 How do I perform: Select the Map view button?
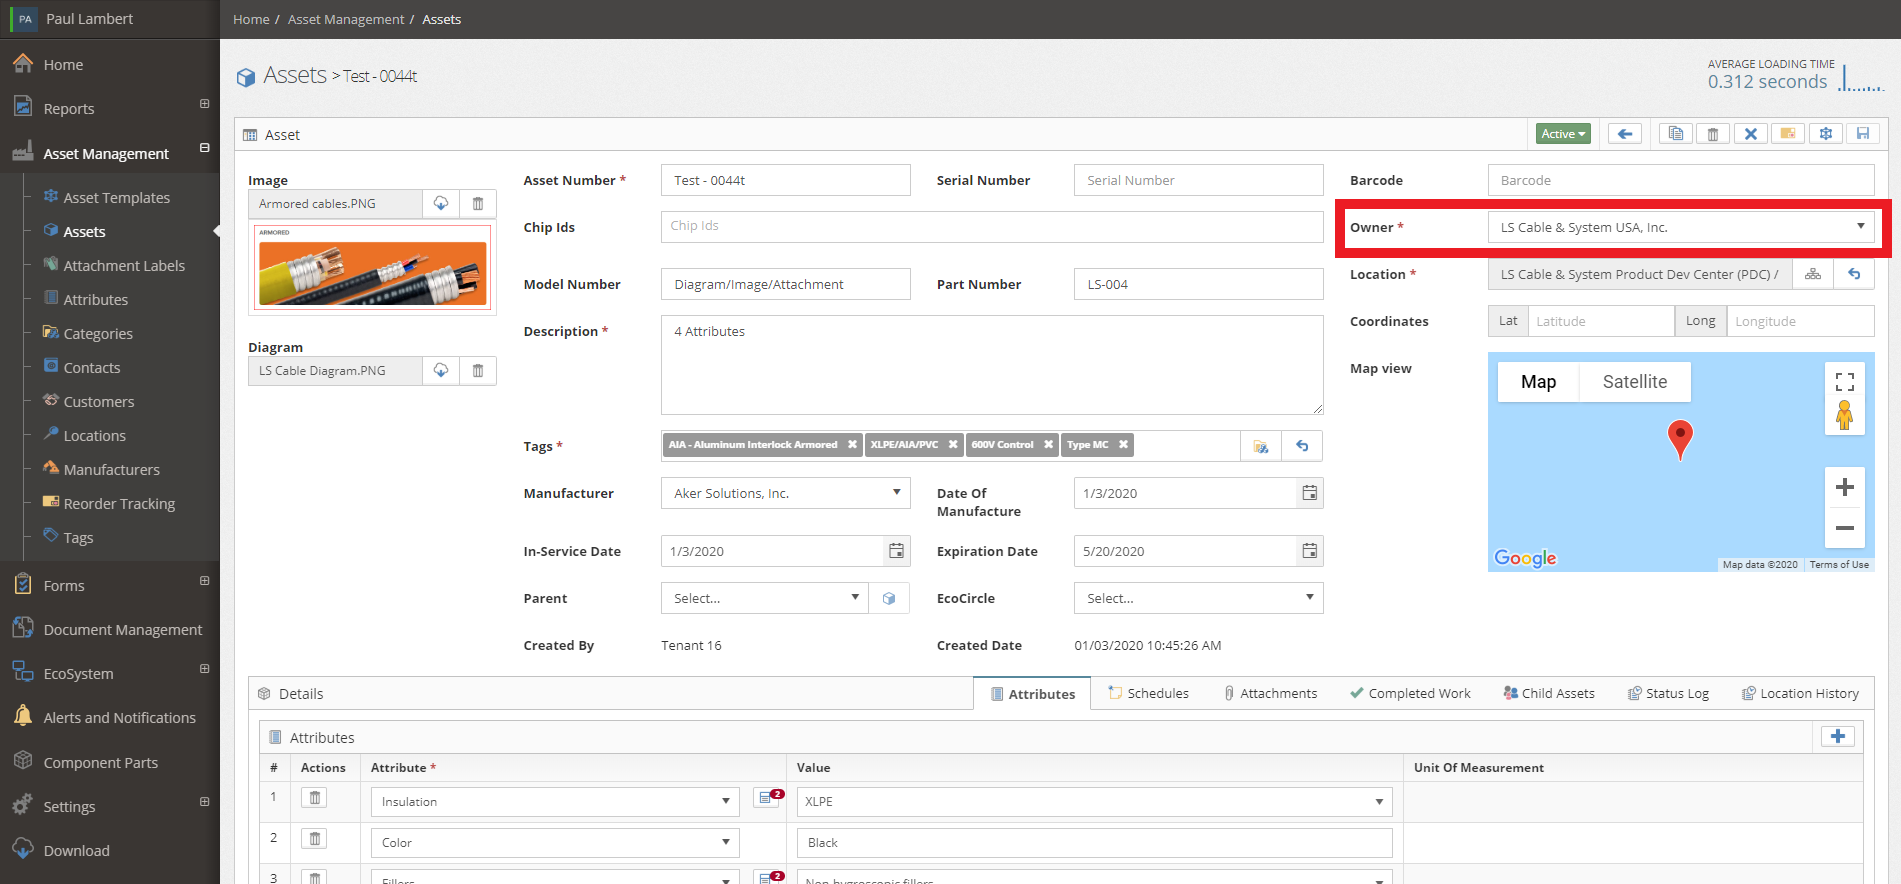pos(1538,382)
